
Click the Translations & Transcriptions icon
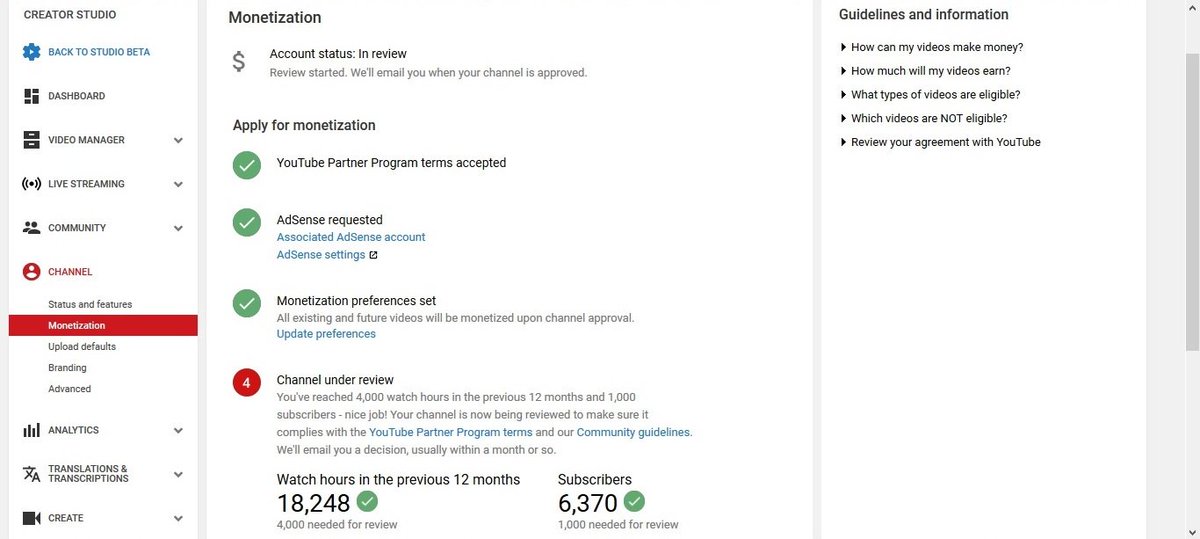click(x=31, y=474)
